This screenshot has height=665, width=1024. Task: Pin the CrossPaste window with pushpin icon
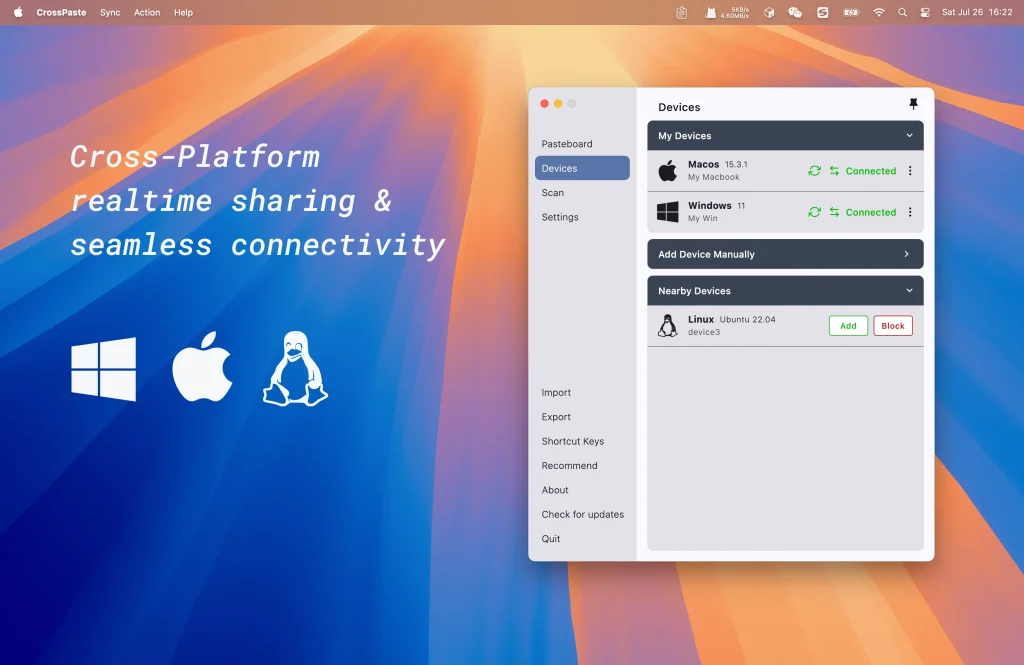point(913,104)
